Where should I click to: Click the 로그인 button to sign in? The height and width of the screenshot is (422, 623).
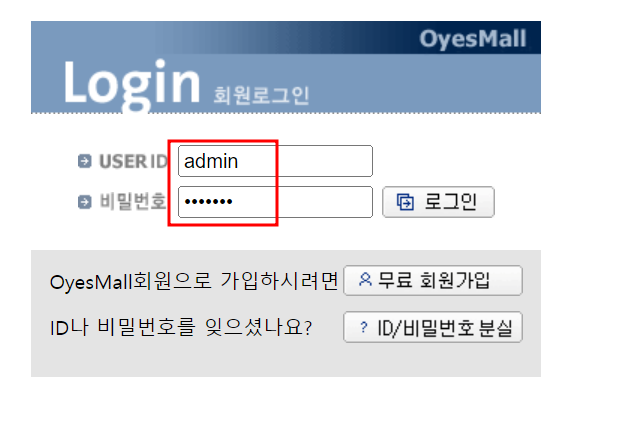pyautogui.click(x=438, y=202)
